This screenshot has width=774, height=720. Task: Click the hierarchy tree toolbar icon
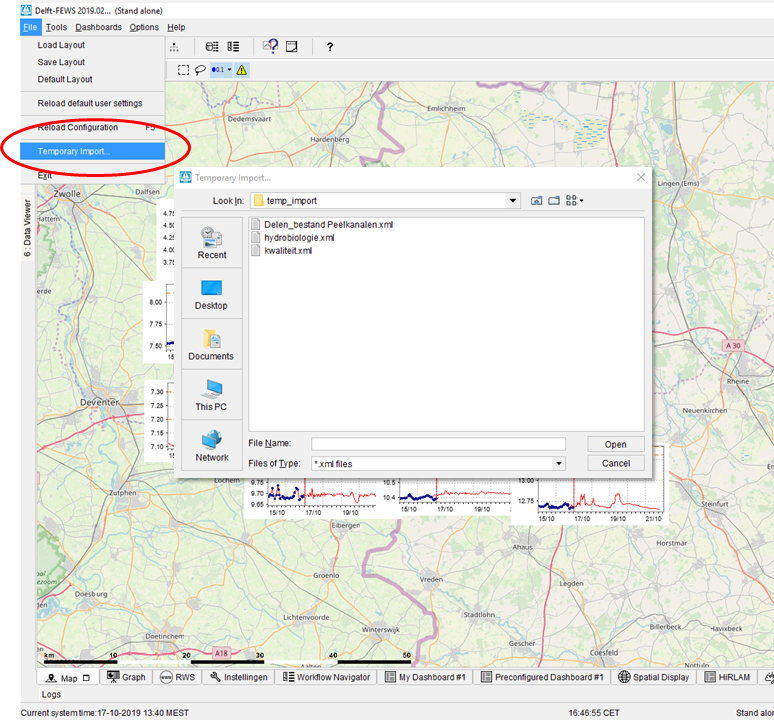[174, 47]
